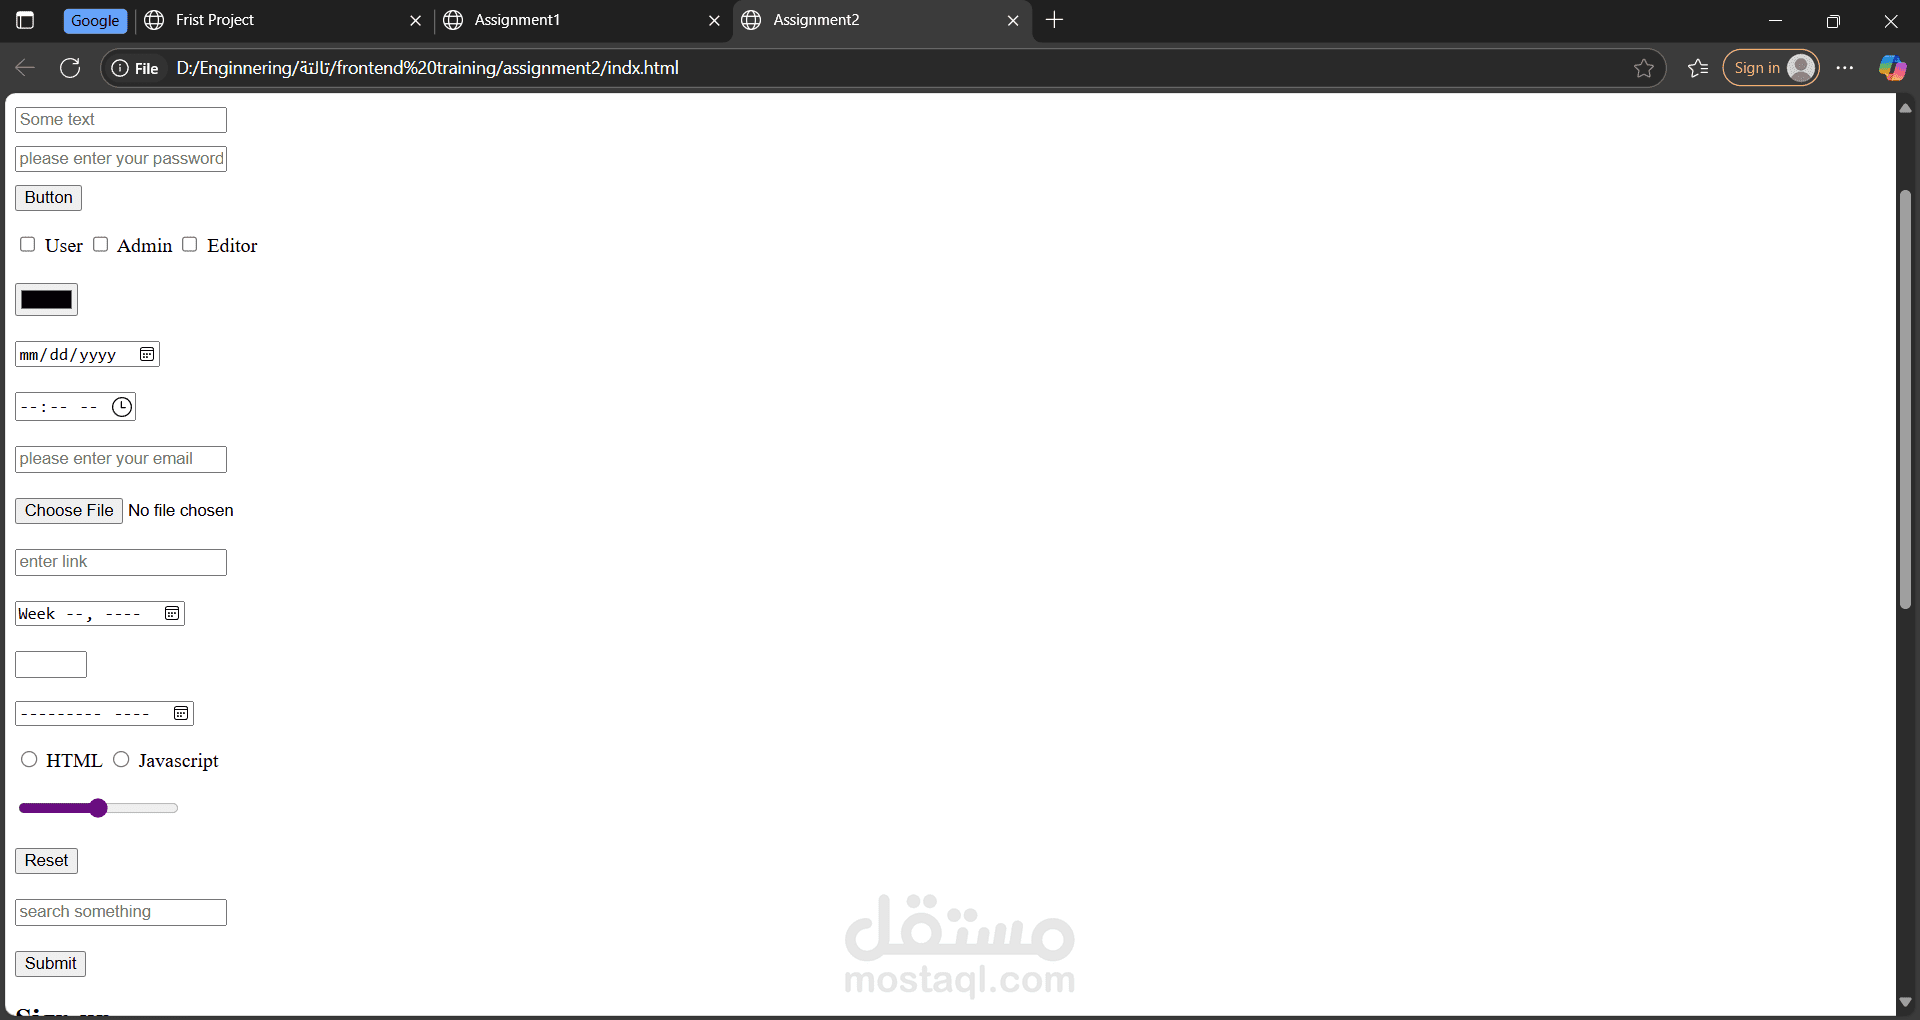Click the Reset button
The height and width of the screenshot is (1020, 1920).
coord(46,861)
